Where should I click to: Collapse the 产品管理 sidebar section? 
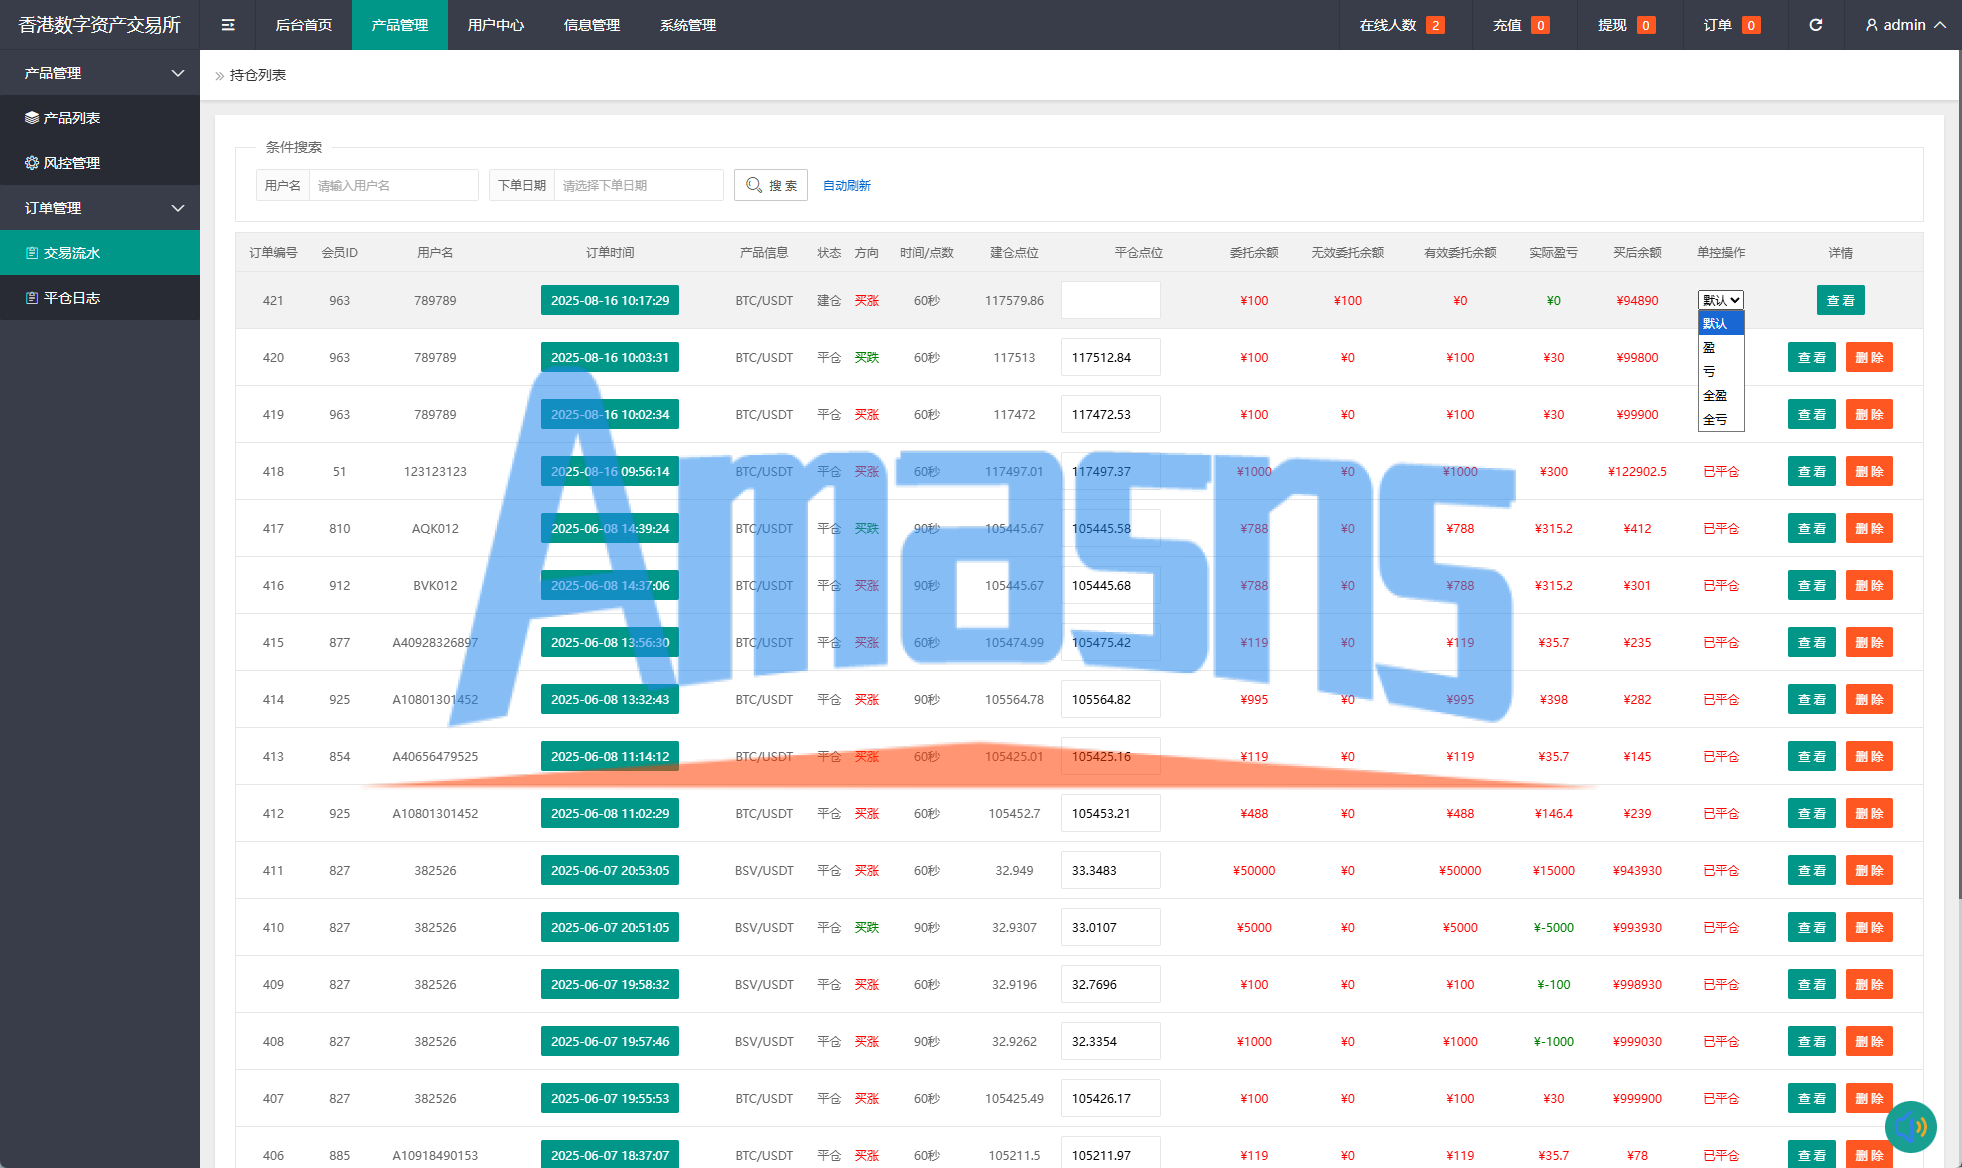tap(177, 73)
